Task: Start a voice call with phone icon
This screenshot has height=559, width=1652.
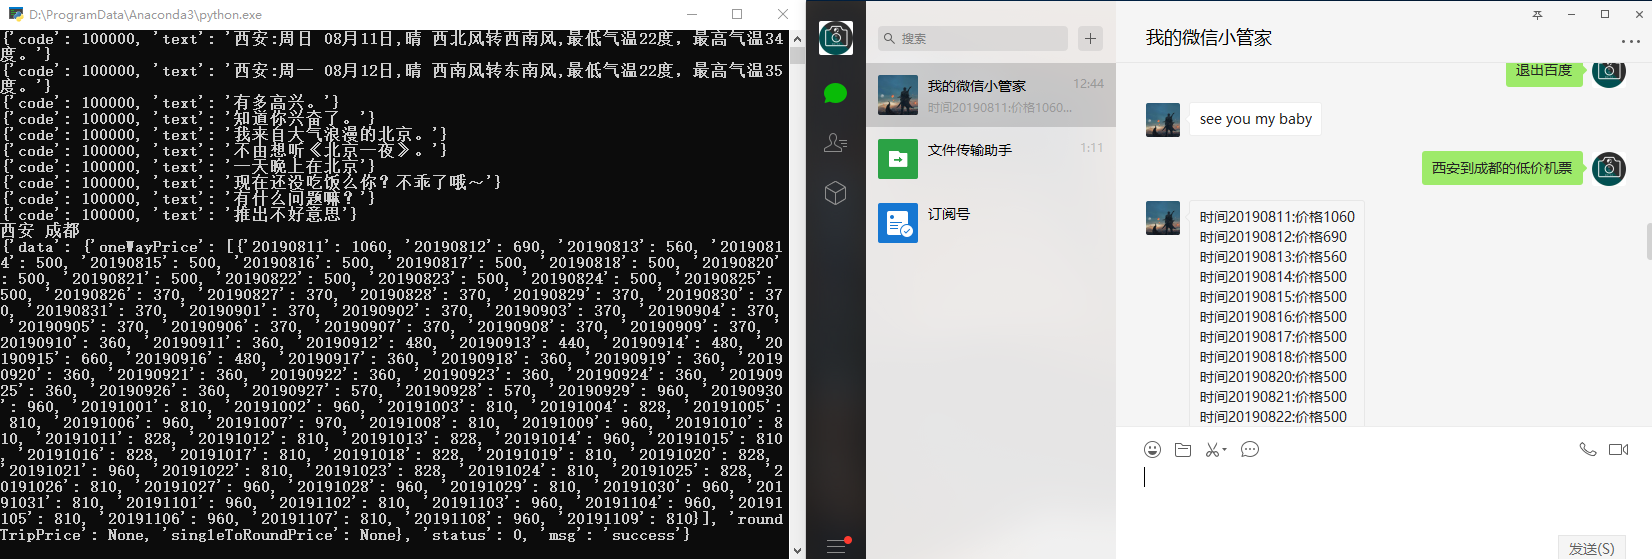Action: (1588, 450)
